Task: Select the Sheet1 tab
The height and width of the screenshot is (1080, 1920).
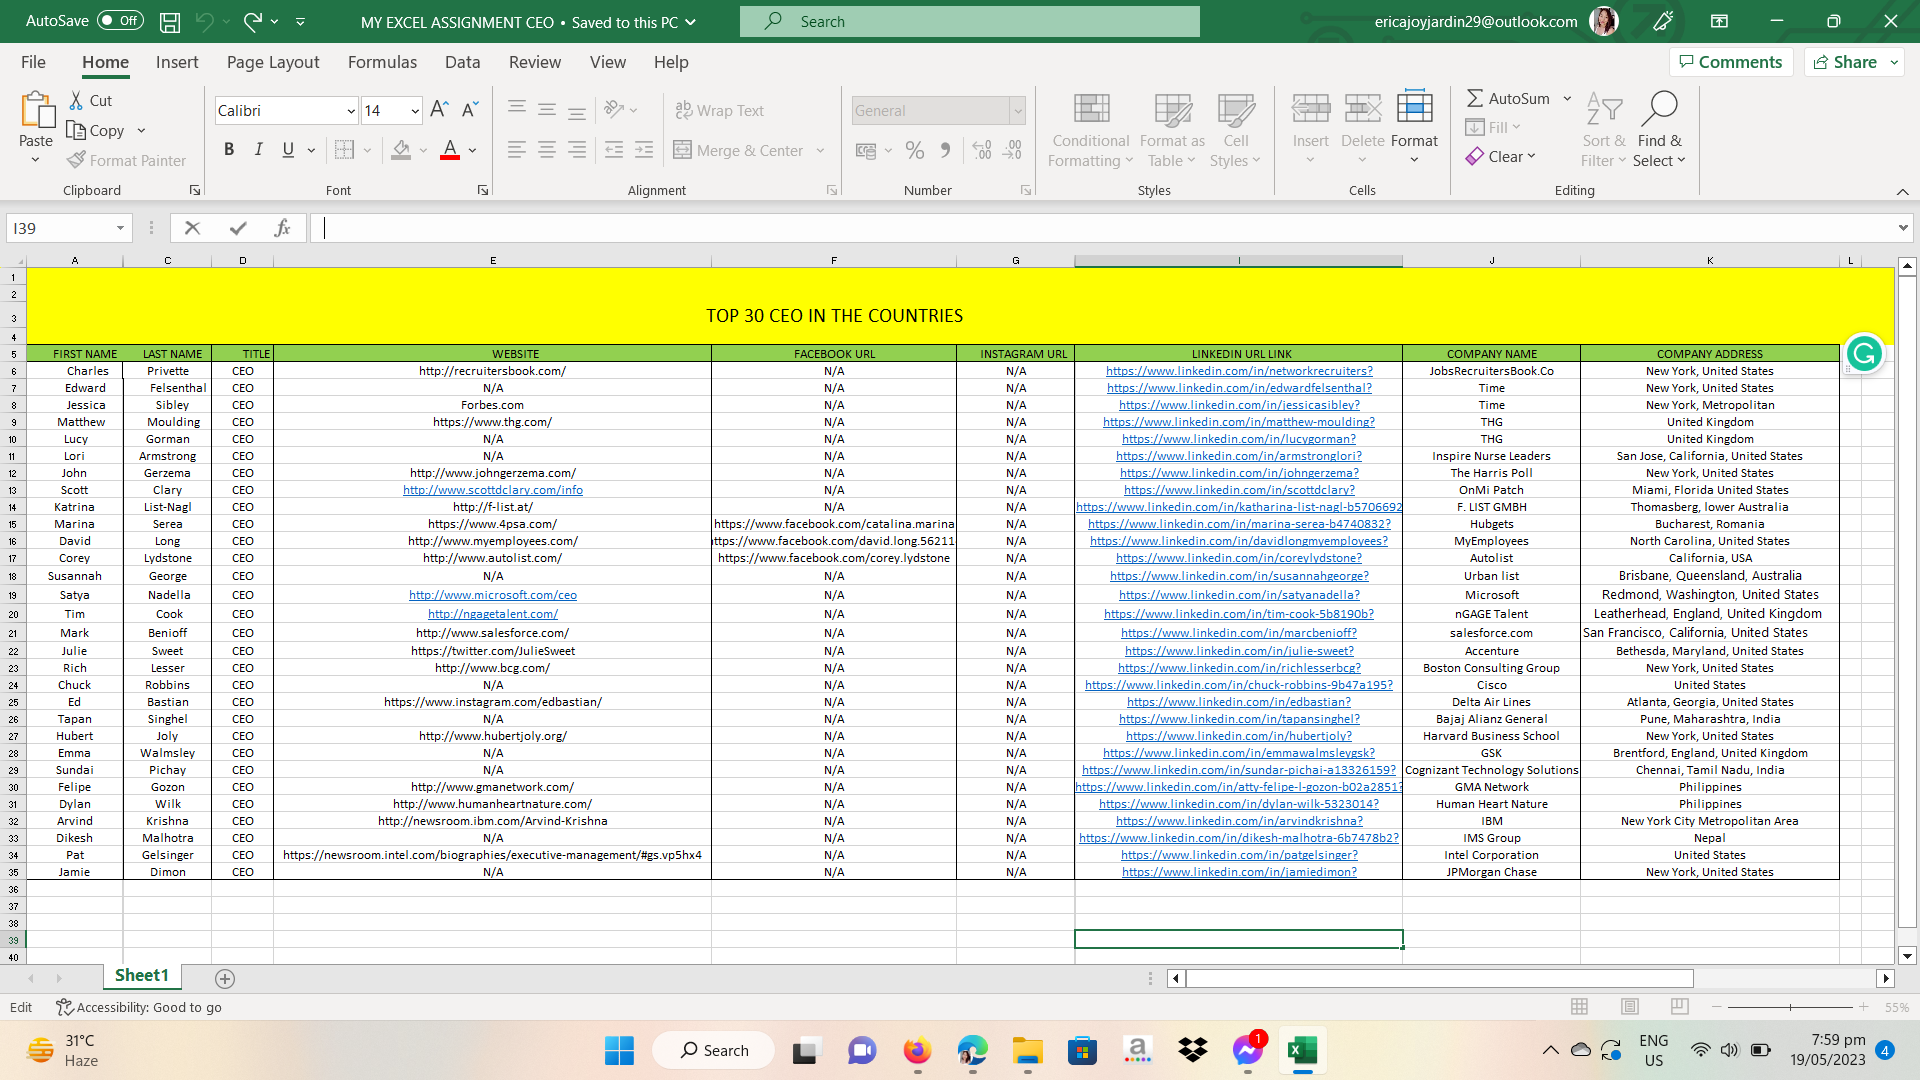Action: [142, 976]
